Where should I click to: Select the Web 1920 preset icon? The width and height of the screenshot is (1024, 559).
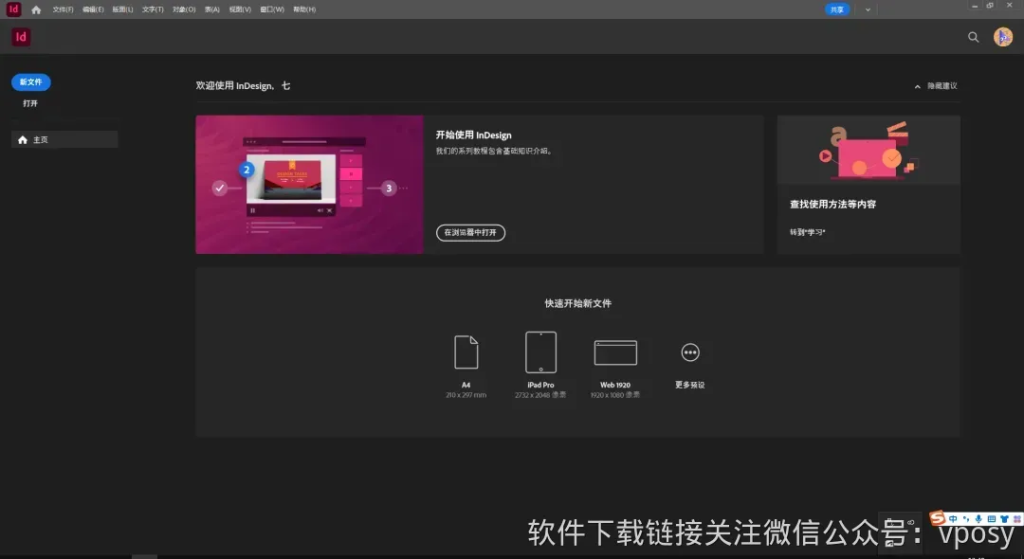pos(615,353)
